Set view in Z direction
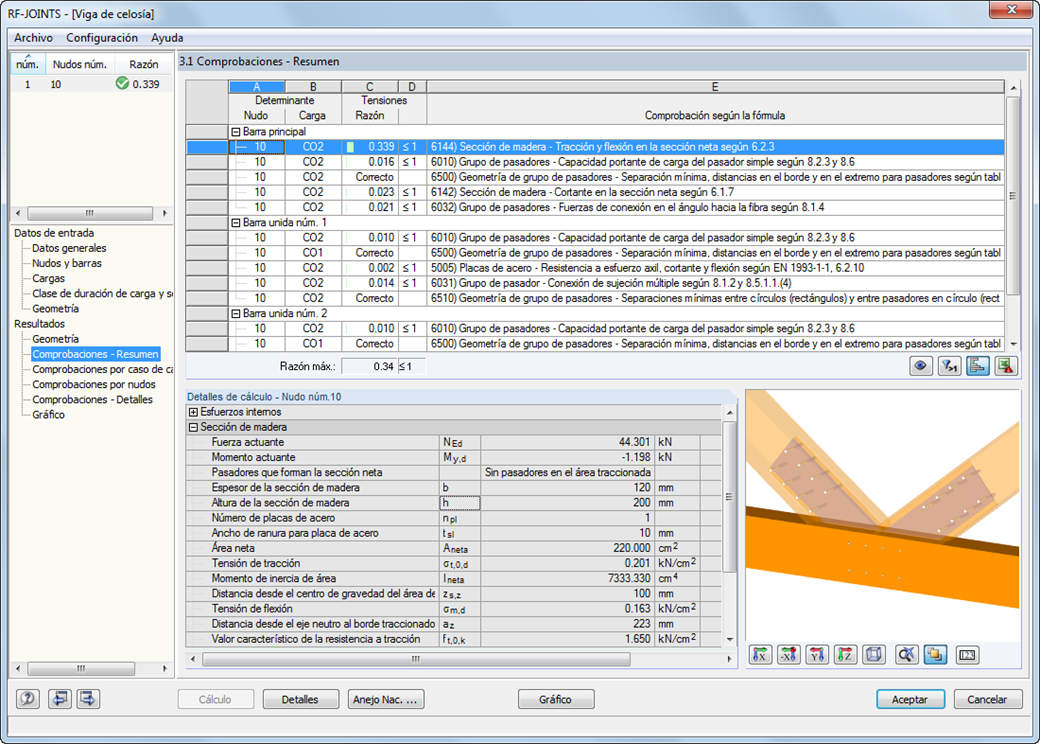The image size is (1040, 744). tap(845, 655)
